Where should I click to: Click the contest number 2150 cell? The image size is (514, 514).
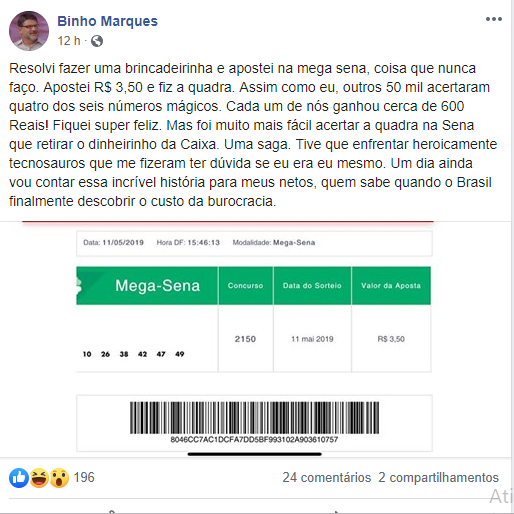(246, 339)
